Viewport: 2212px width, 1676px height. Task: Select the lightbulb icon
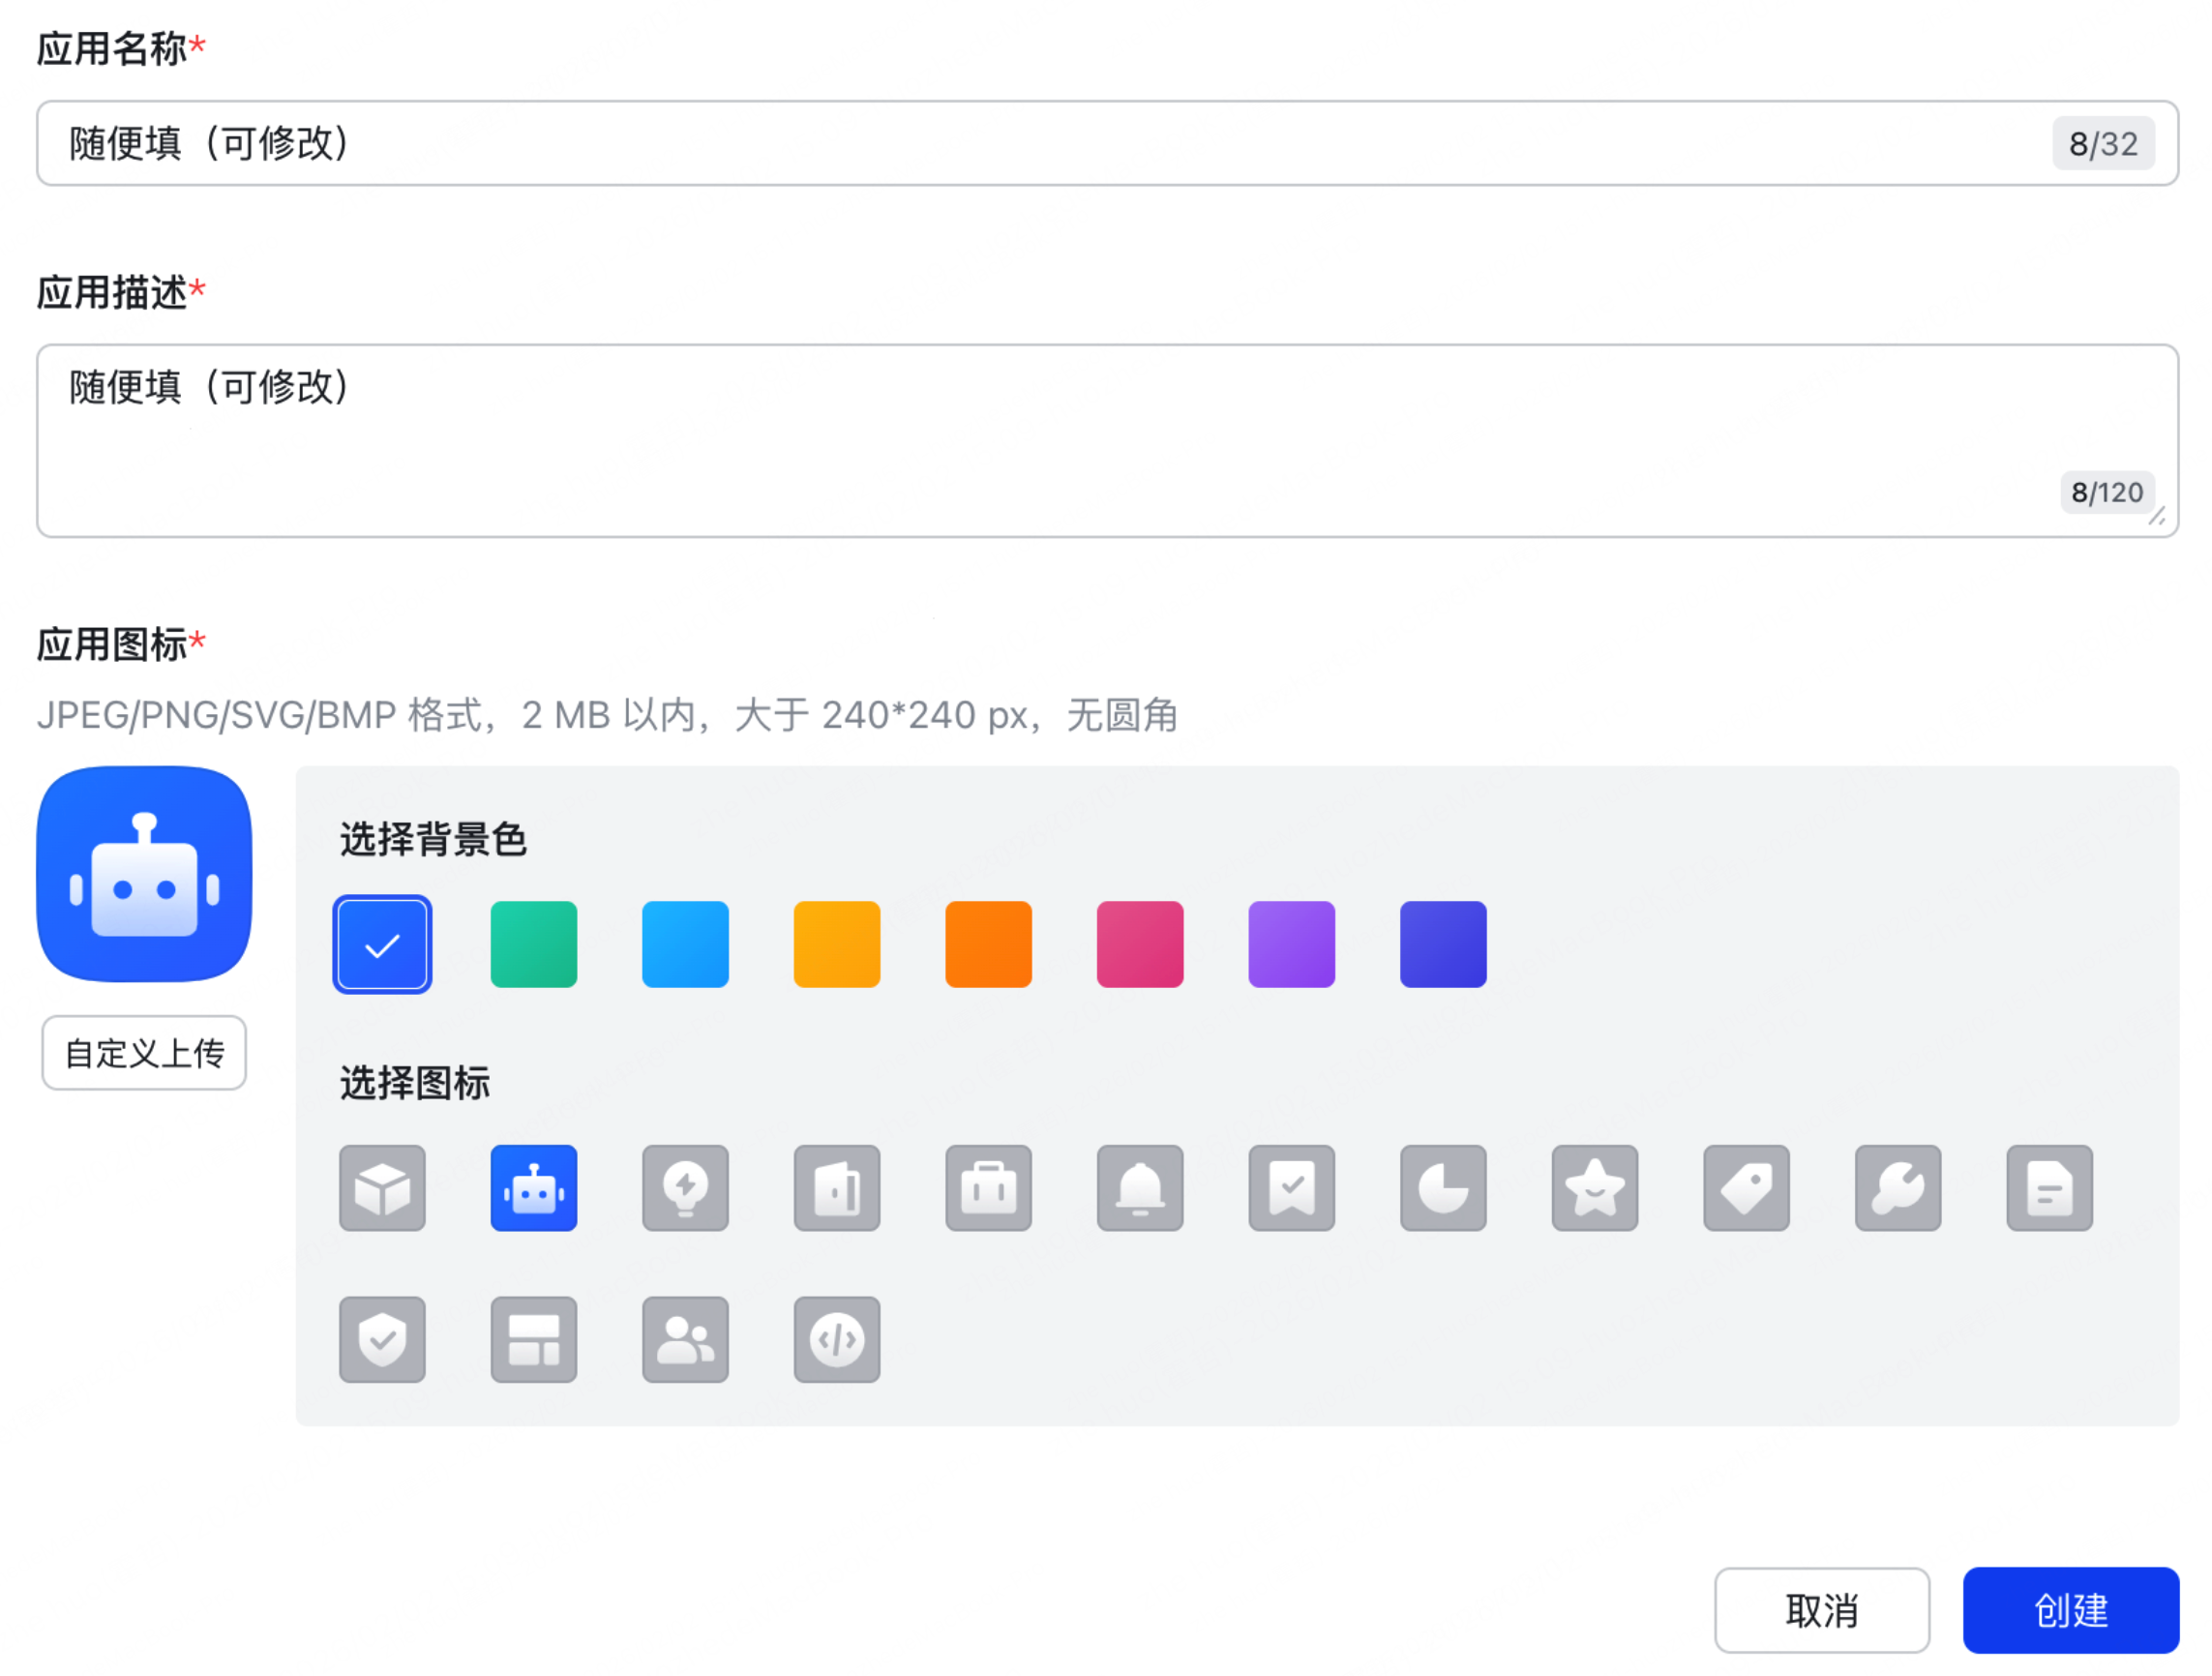(685, 1188)
